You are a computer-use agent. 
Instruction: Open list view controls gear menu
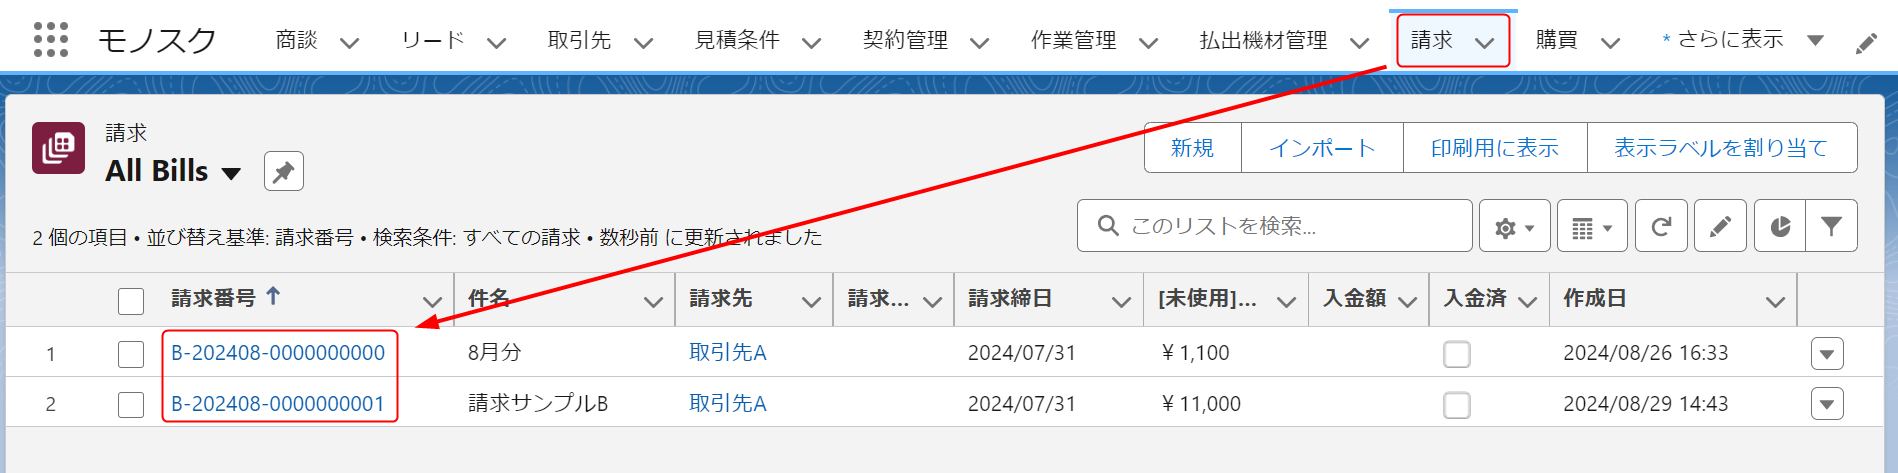tap(1514, 227)
